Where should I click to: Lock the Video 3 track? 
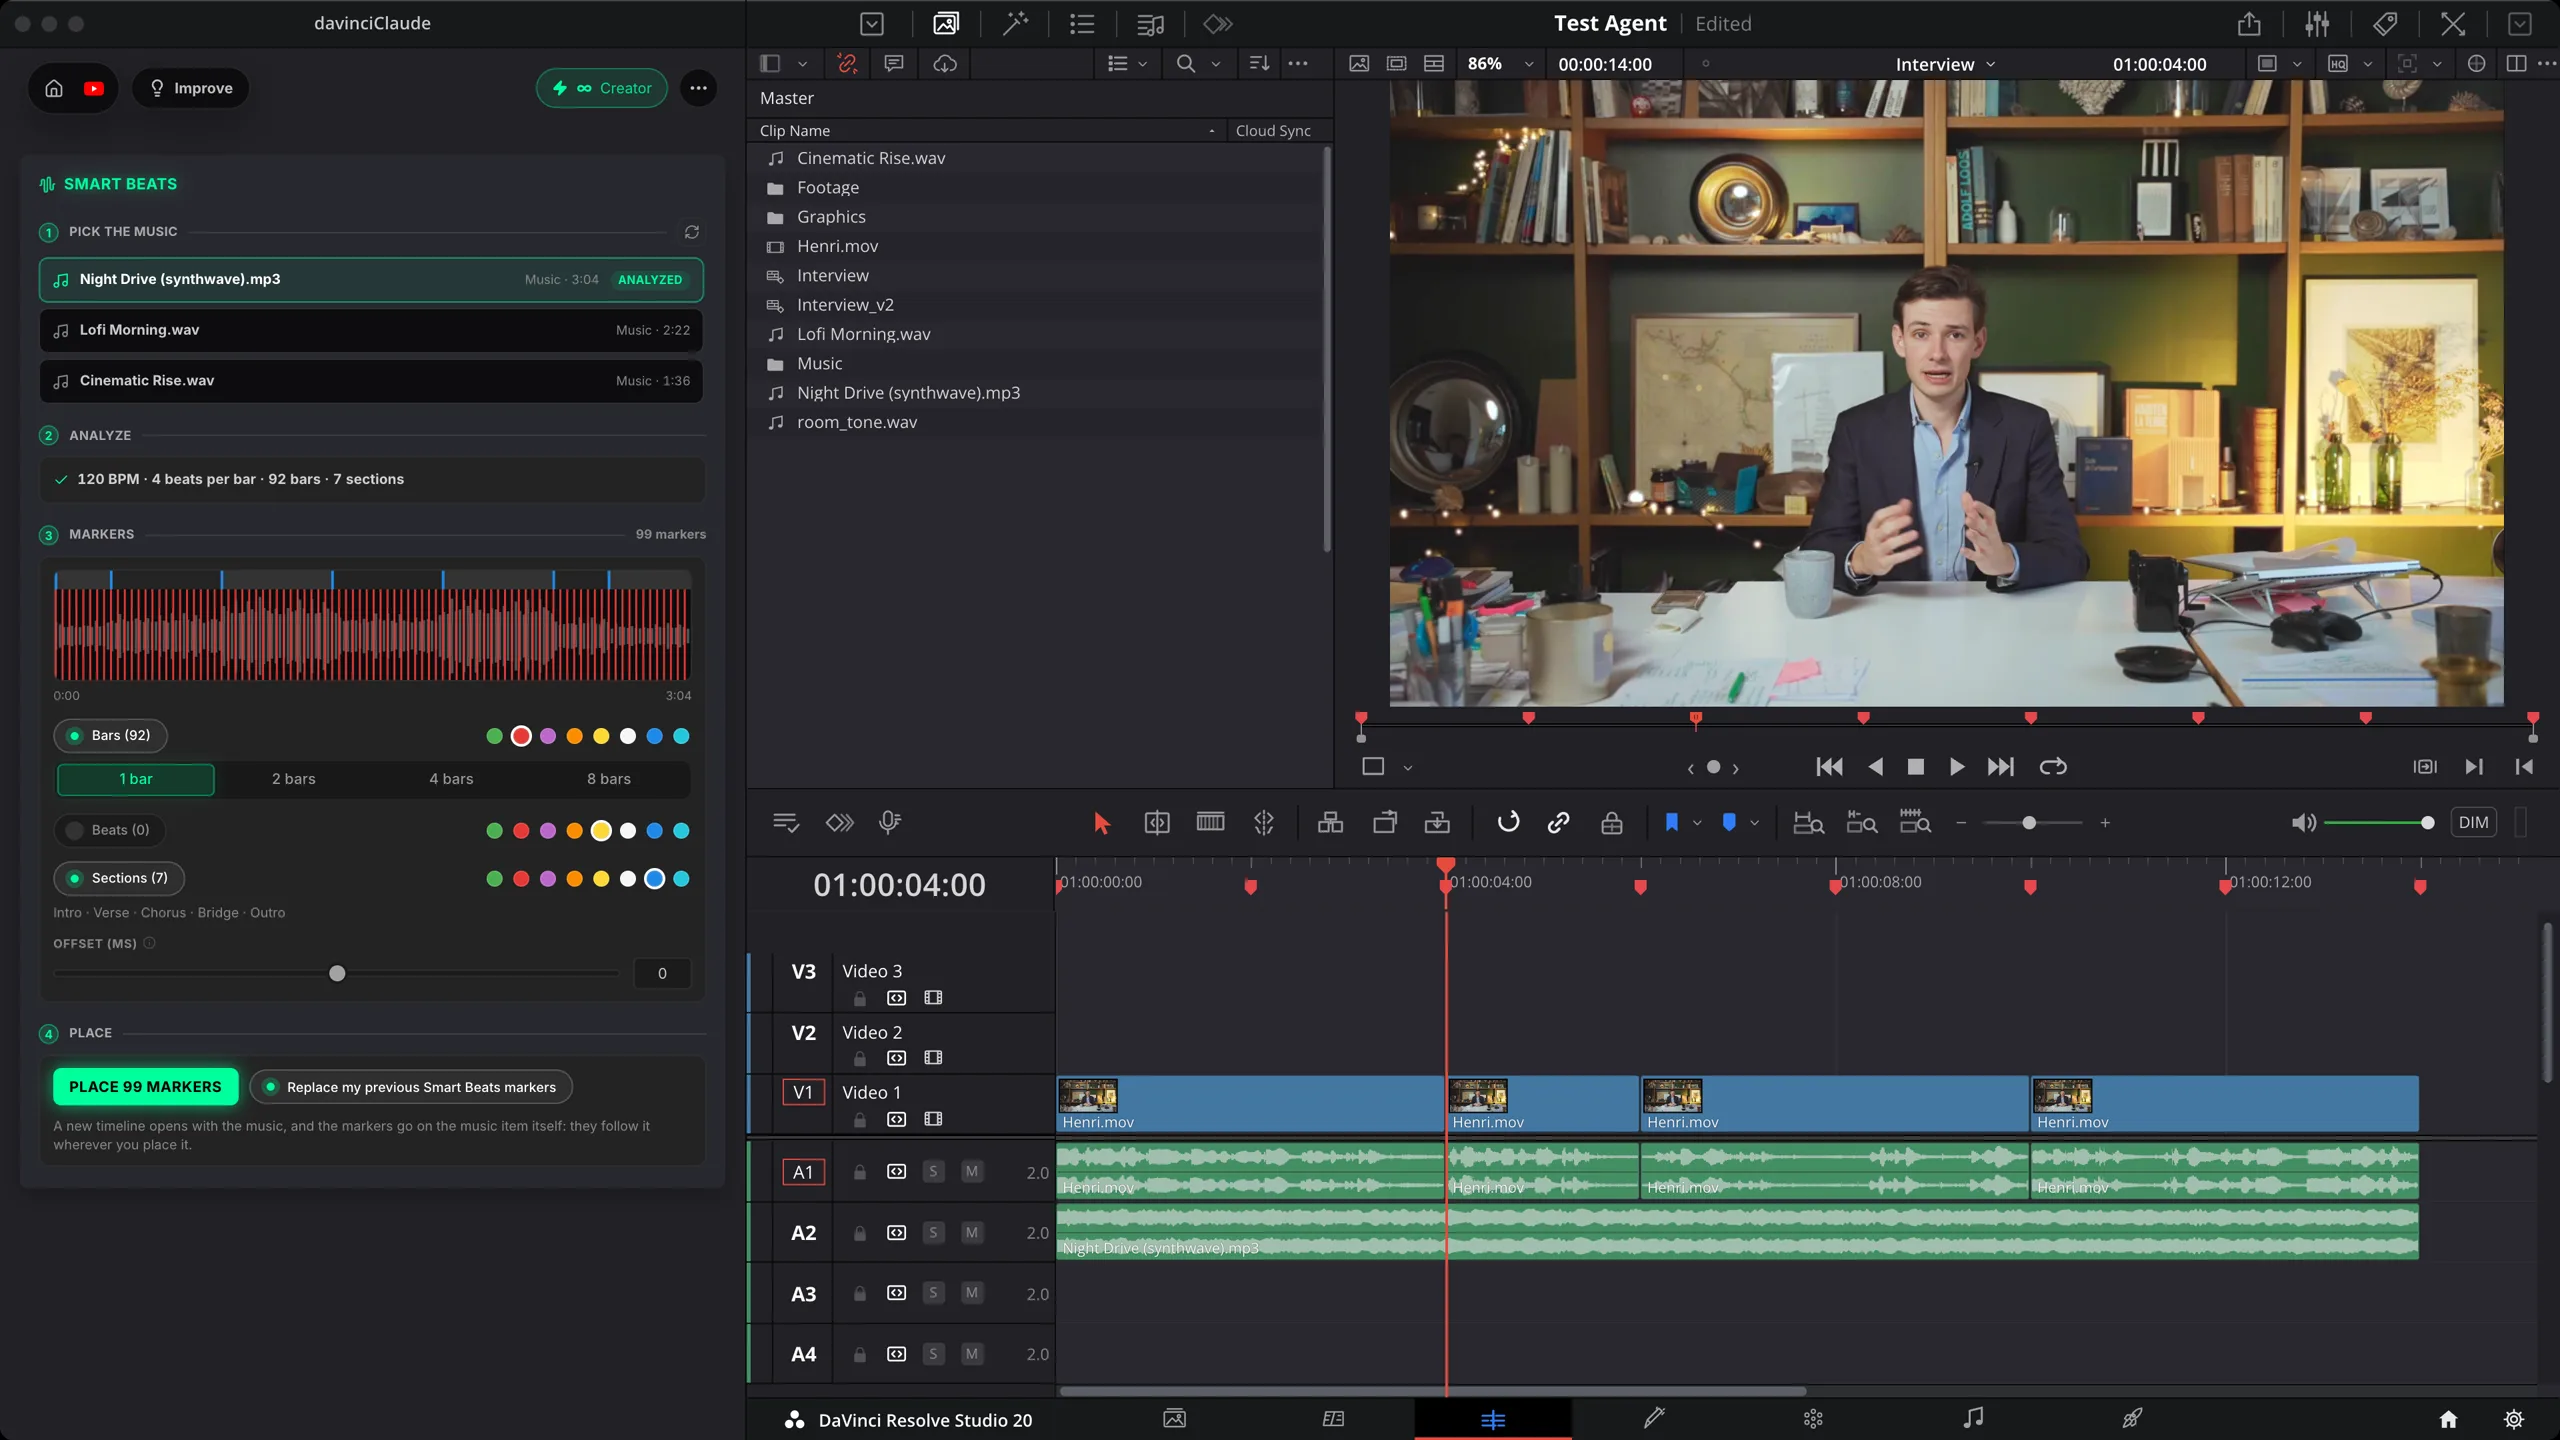[x=859, y=998]
